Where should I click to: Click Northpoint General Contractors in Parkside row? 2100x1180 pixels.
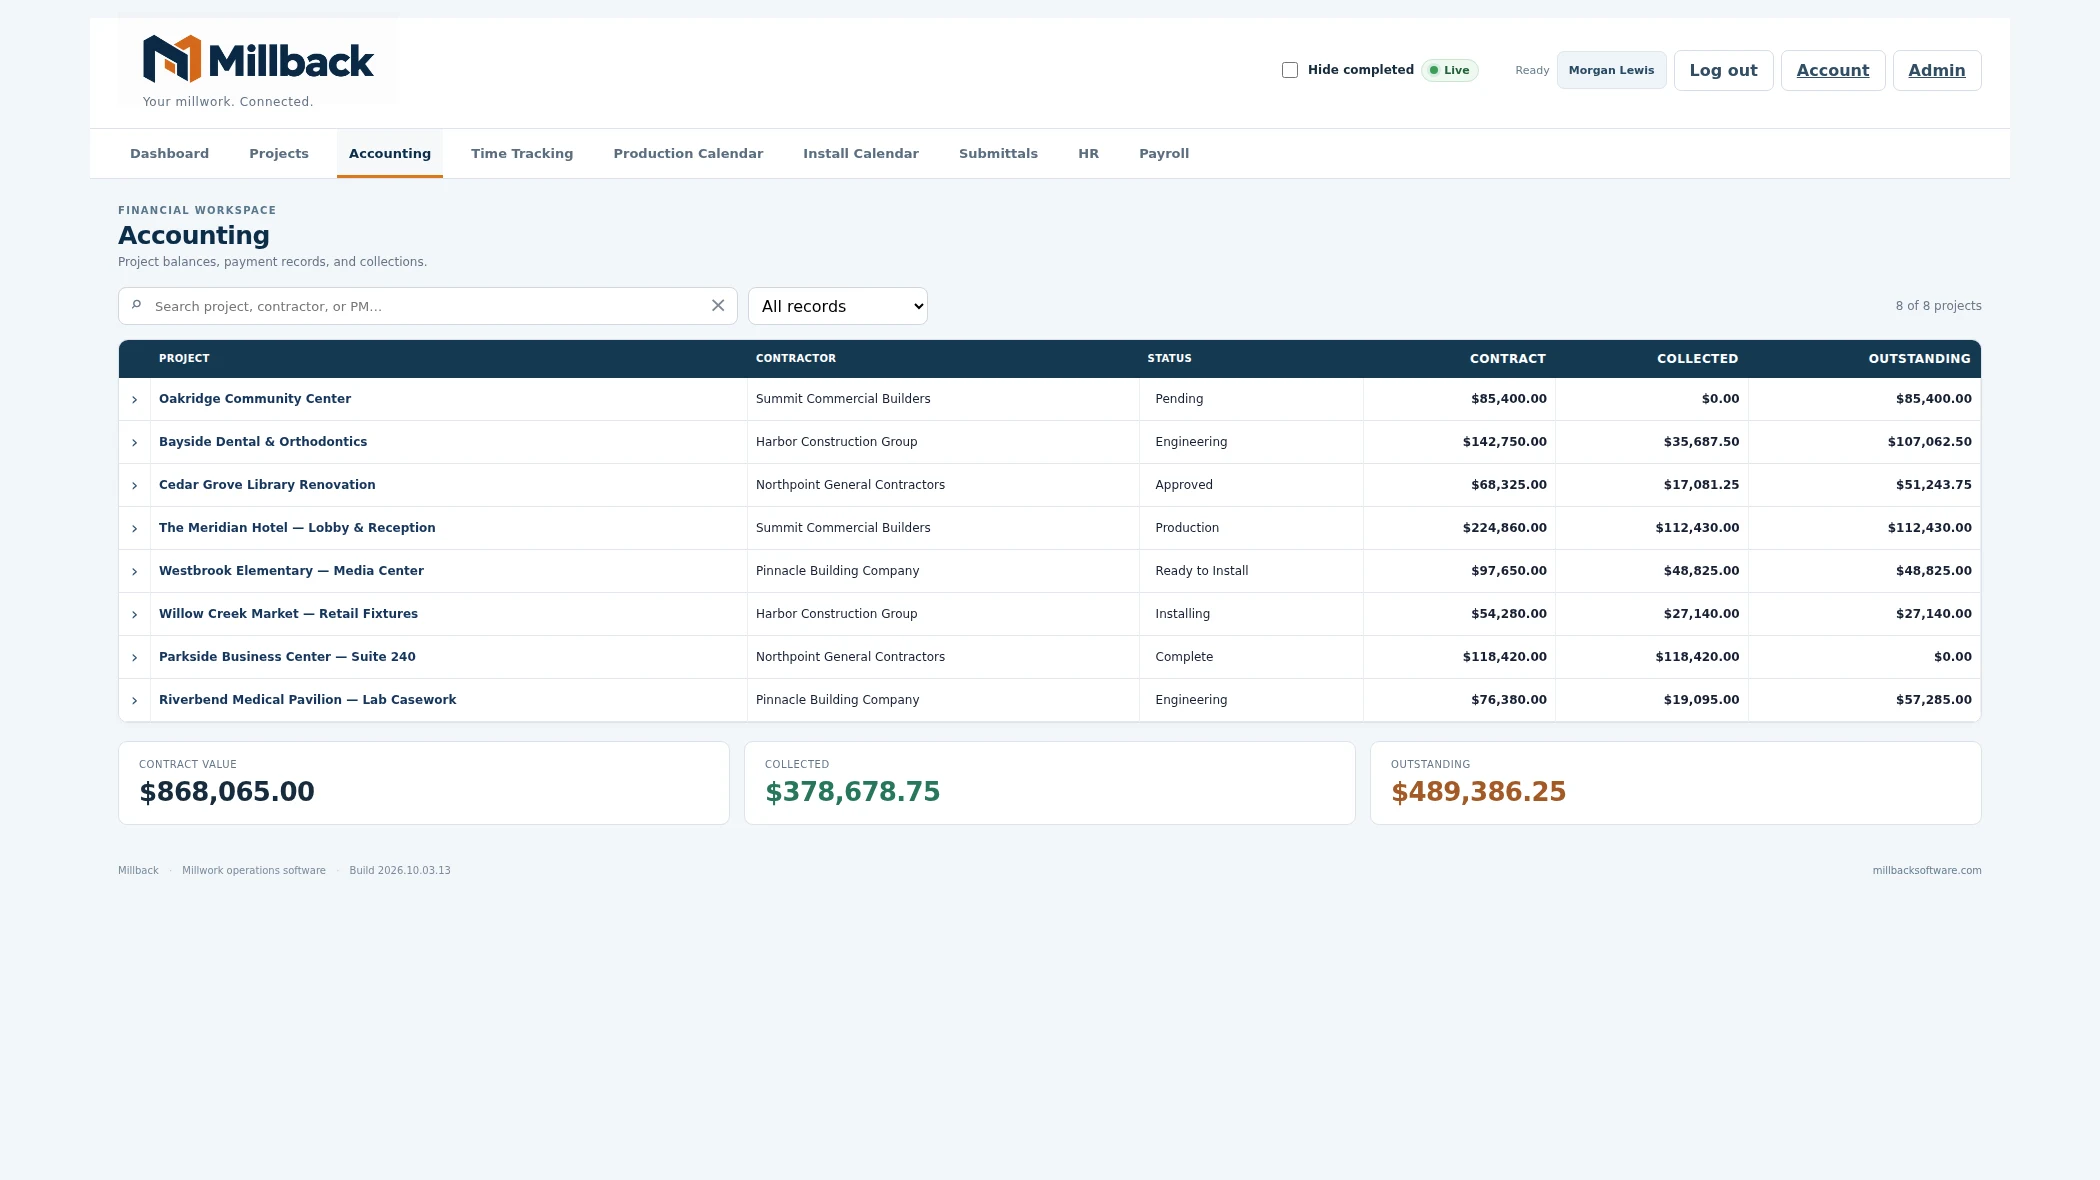coord(850,656)
